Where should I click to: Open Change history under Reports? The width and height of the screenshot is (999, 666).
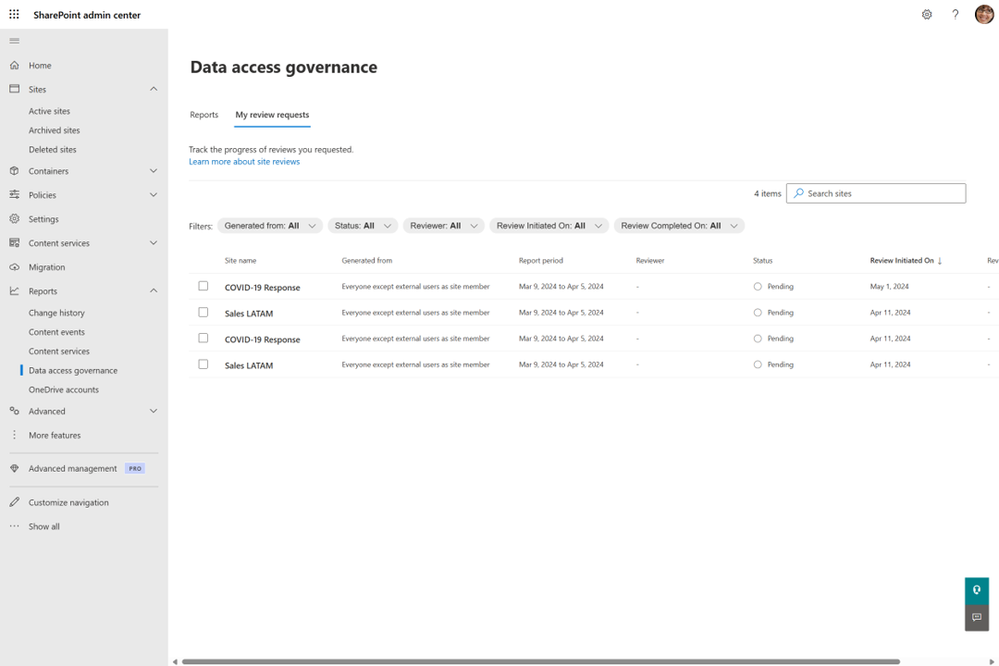pyautogui.click(x=56, y=313)
